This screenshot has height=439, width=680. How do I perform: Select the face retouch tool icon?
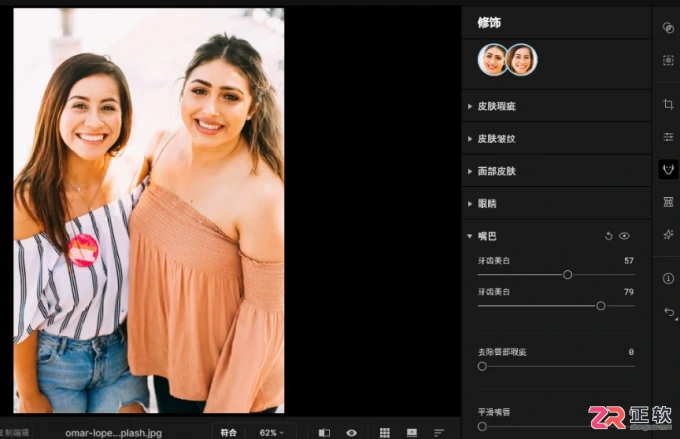point(668,169)
